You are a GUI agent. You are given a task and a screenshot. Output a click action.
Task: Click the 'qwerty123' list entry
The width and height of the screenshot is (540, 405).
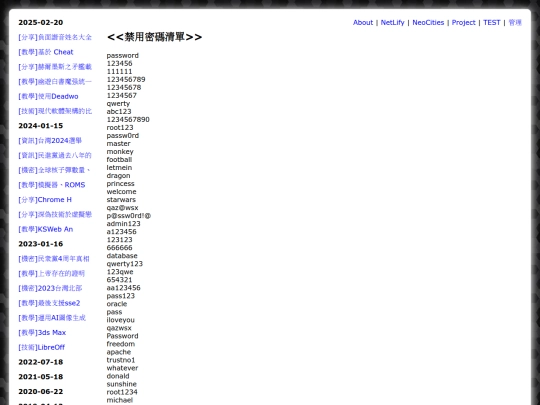pos(125,264)
